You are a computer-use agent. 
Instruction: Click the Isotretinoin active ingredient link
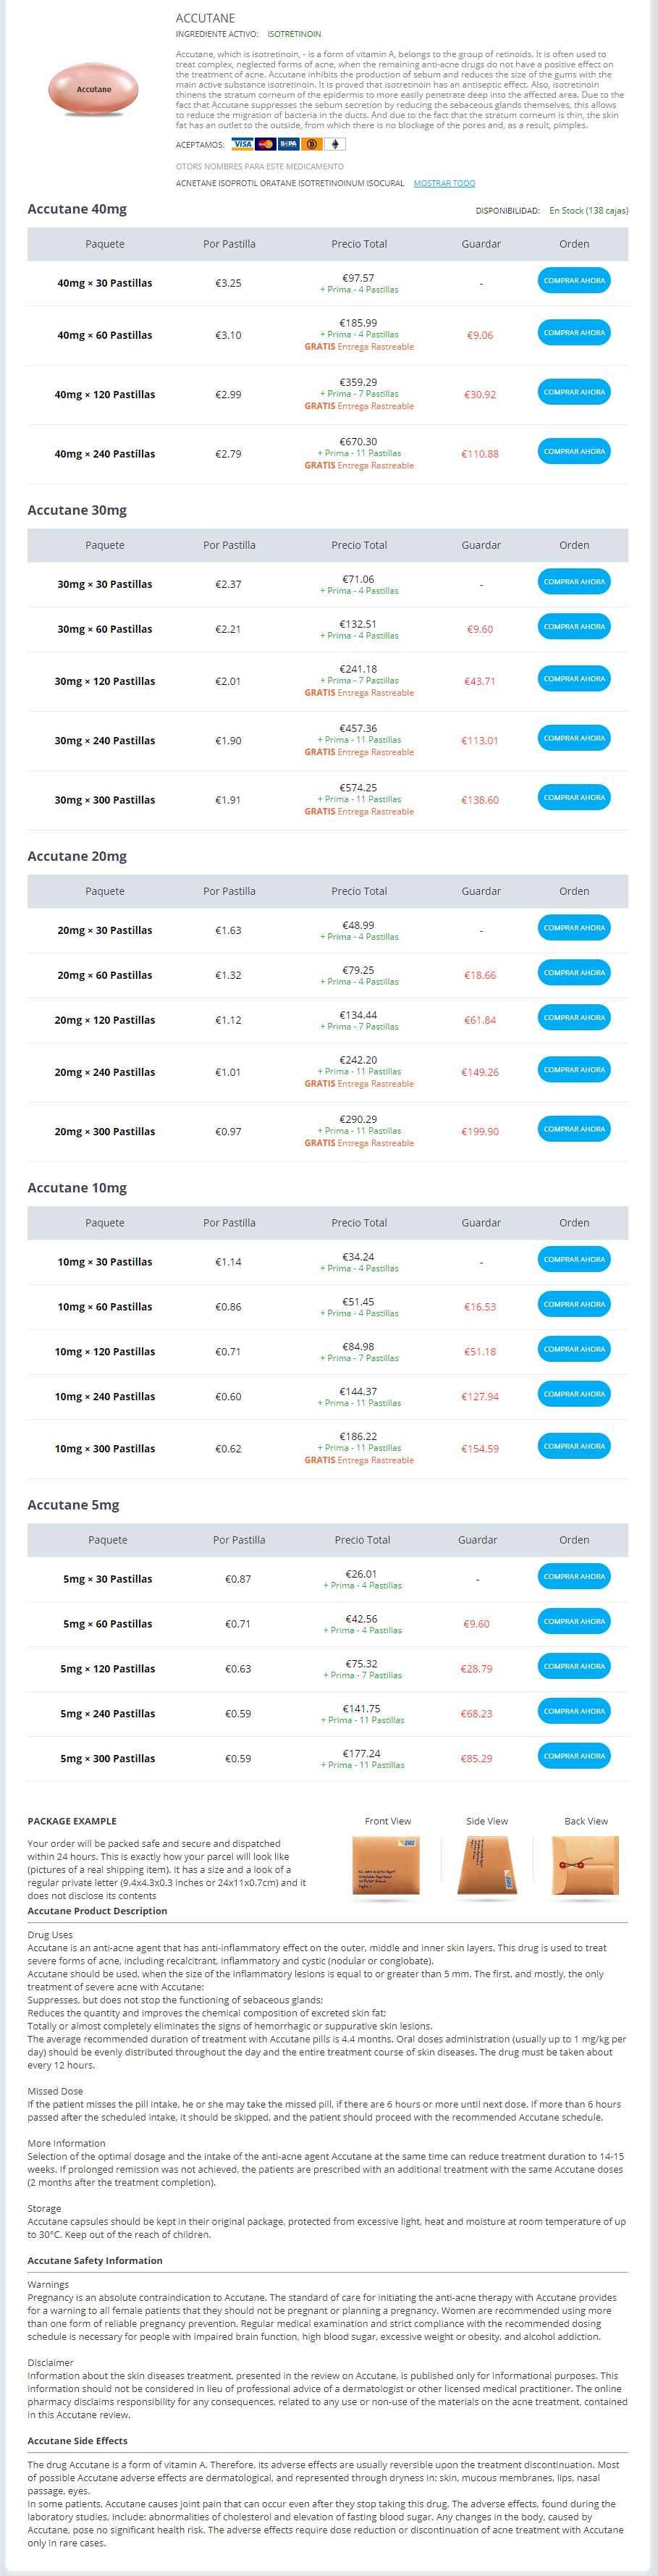point(294,34)
